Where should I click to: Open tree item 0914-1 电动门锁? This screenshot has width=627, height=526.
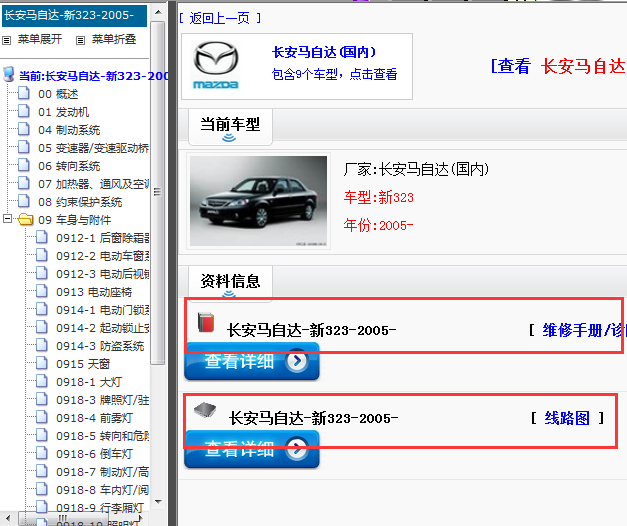pos(103,310)
